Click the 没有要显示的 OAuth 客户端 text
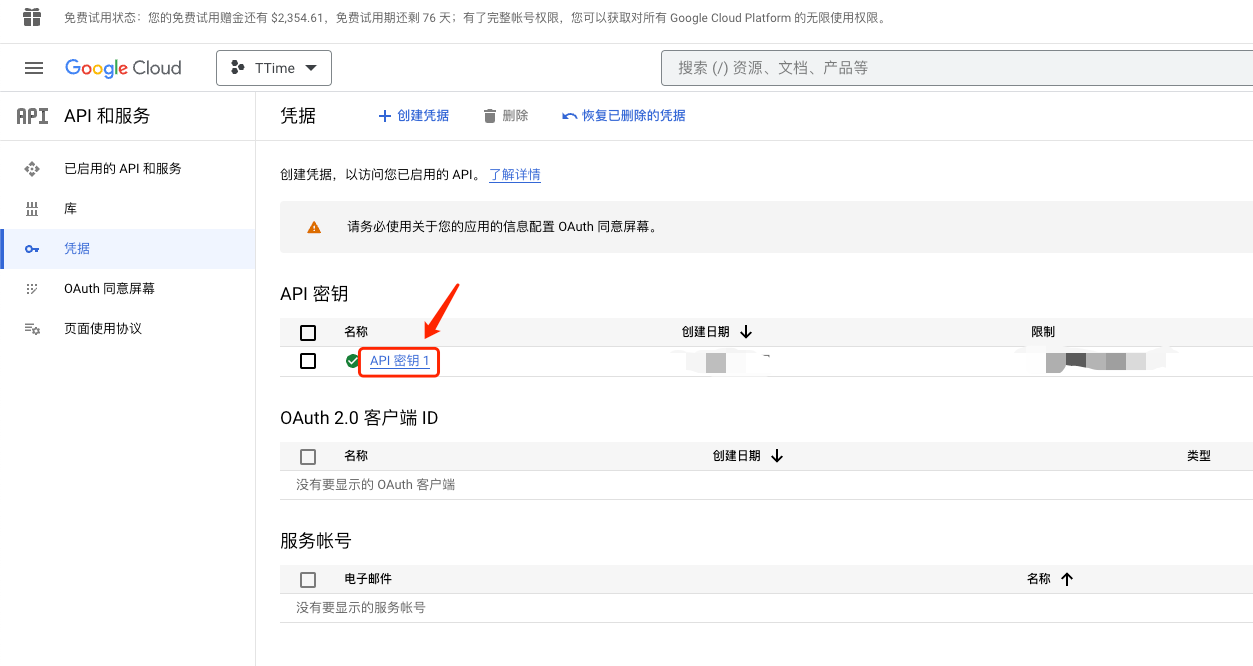The width and height of the screenshot is (1253, 666). click(376, 485)
